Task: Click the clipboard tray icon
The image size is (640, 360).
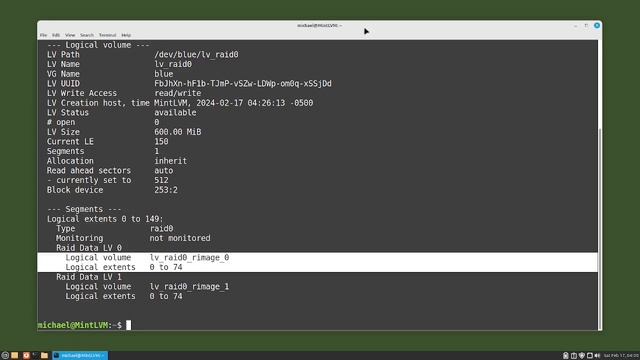Action: tap(574, 356)
